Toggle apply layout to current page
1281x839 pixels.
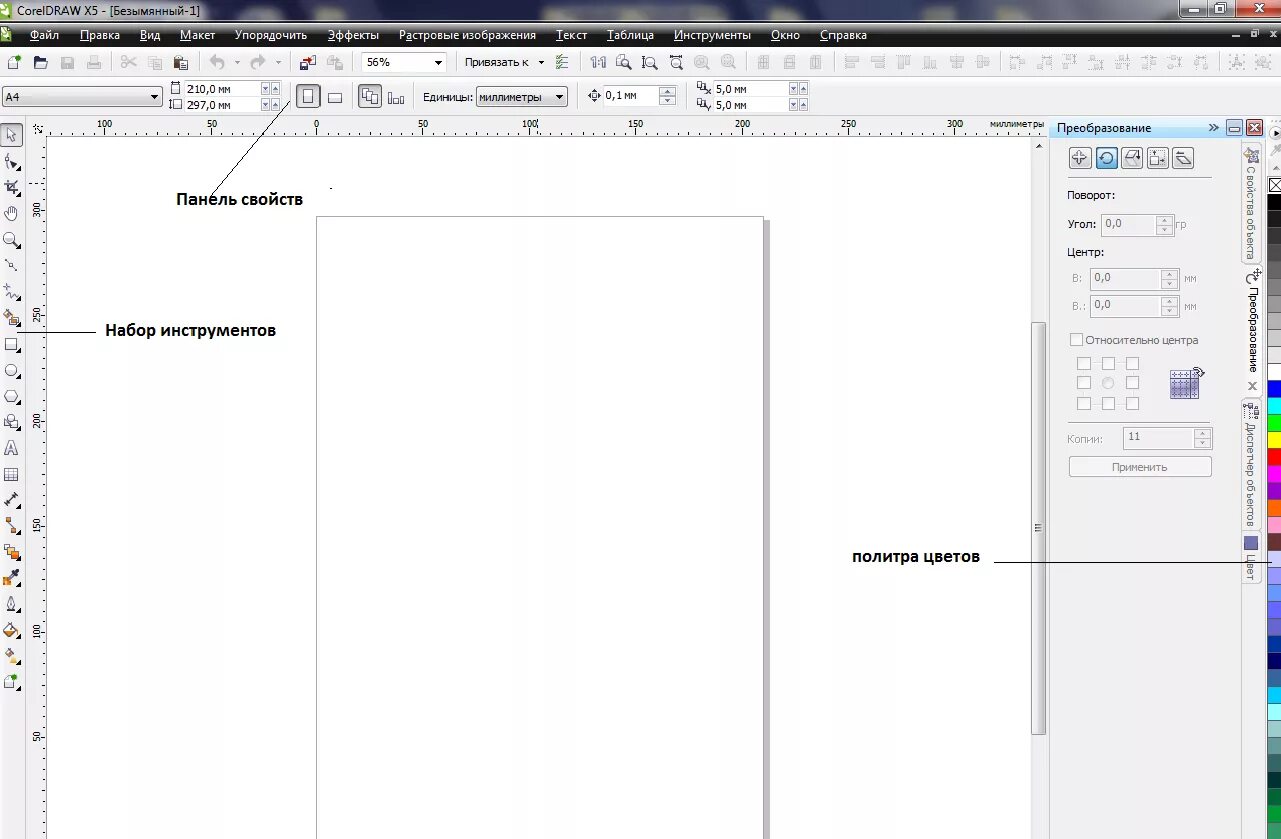[396, 97]
